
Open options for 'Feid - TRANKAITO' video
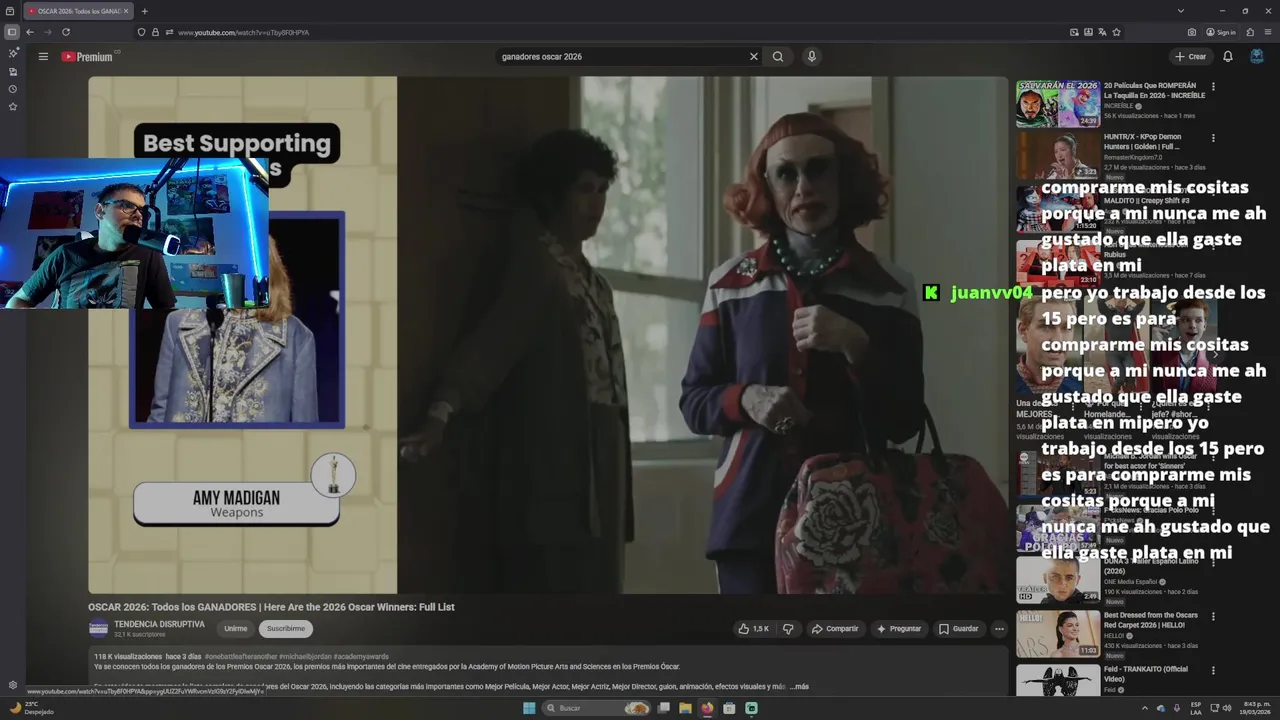1213,671
